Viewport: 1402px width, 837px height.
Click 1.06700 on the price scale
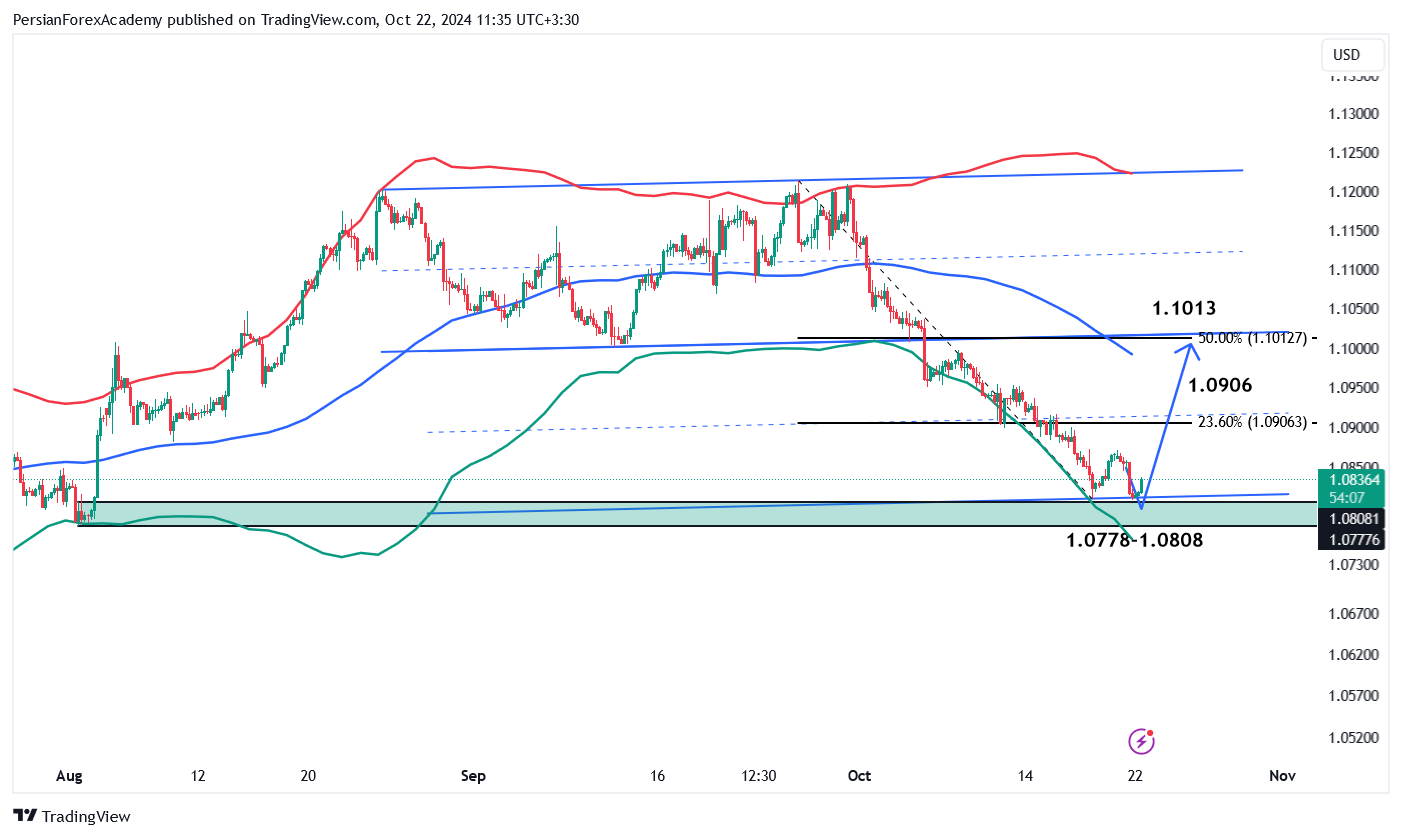point(1355,613)
